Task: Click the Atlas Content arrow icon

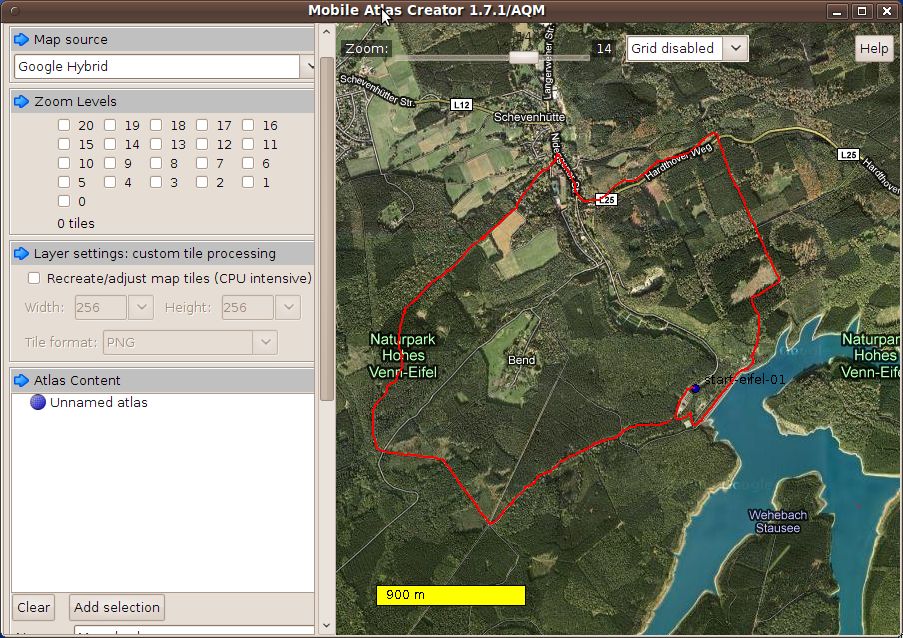Action: [21, 381]
